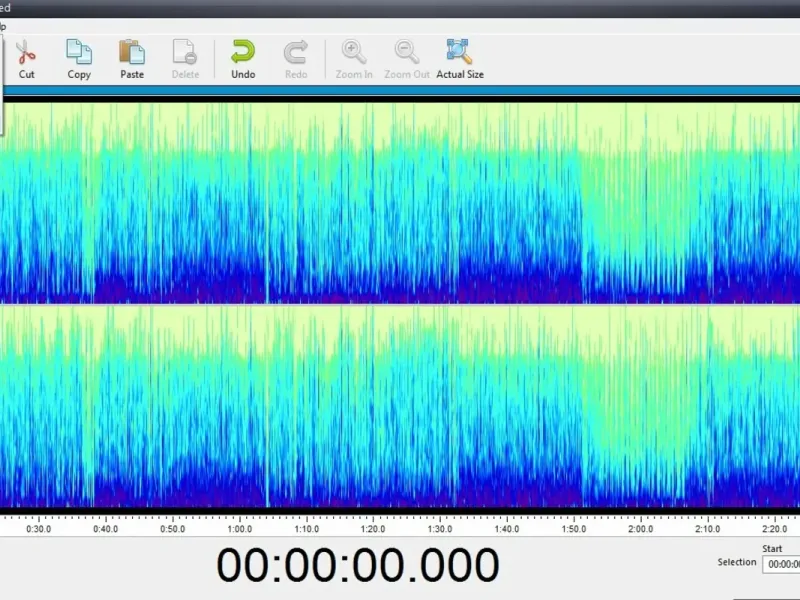The width and height of the screenshot is (800, 600).
Task: Click the 0:50.0 timeline marker
Action: [x=172, y=529]
